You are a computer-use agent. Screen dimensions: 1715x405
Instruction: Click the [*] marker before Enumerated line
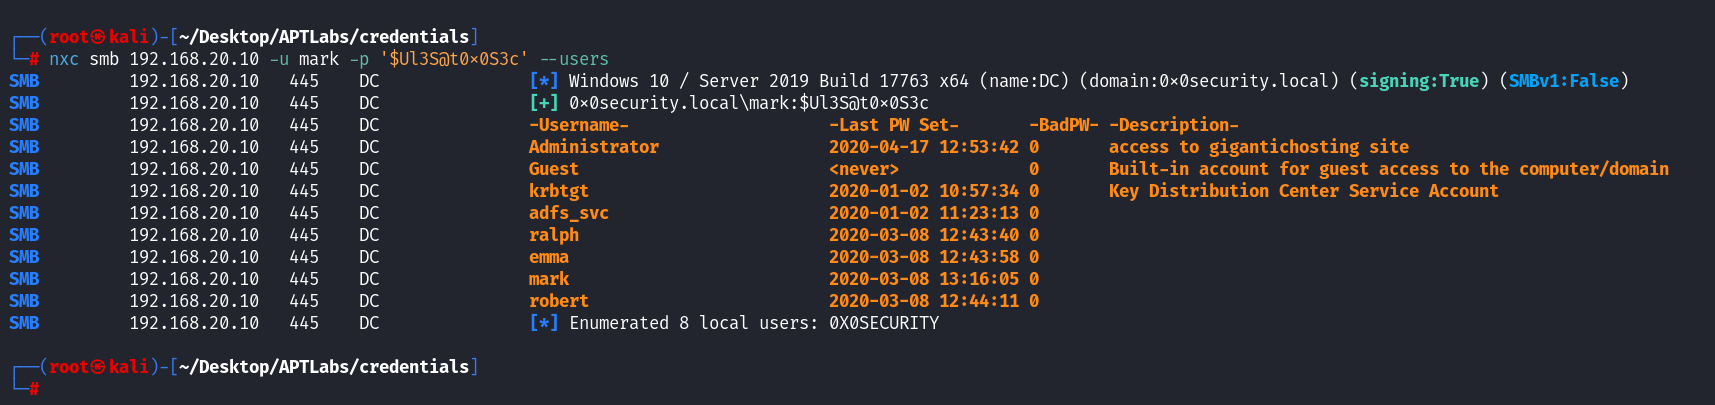[544, 323]
